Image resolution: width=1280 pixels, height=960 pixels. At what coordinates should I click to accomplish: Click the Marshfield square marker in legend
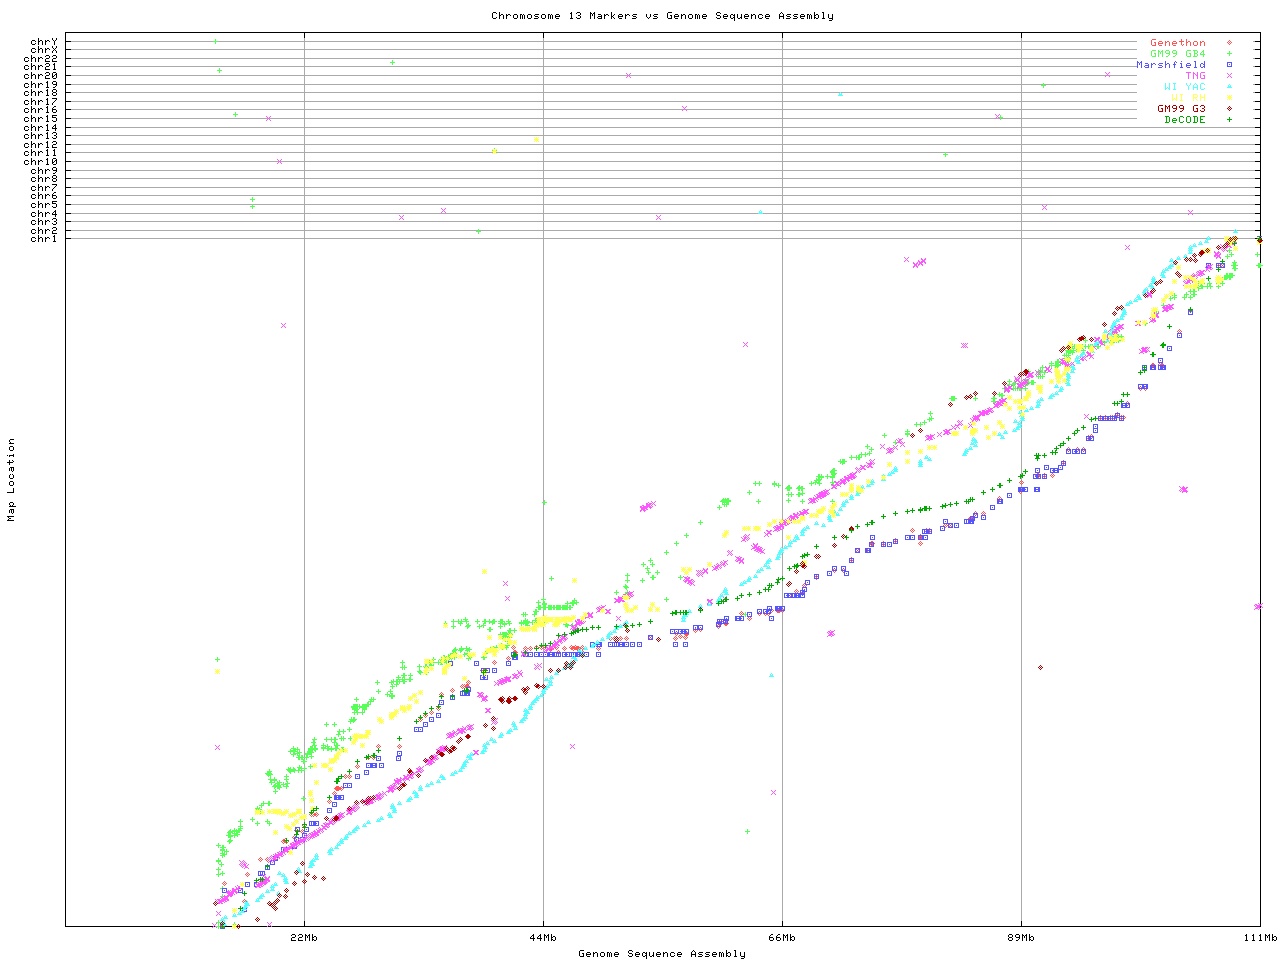click(x=1229, y=65)
